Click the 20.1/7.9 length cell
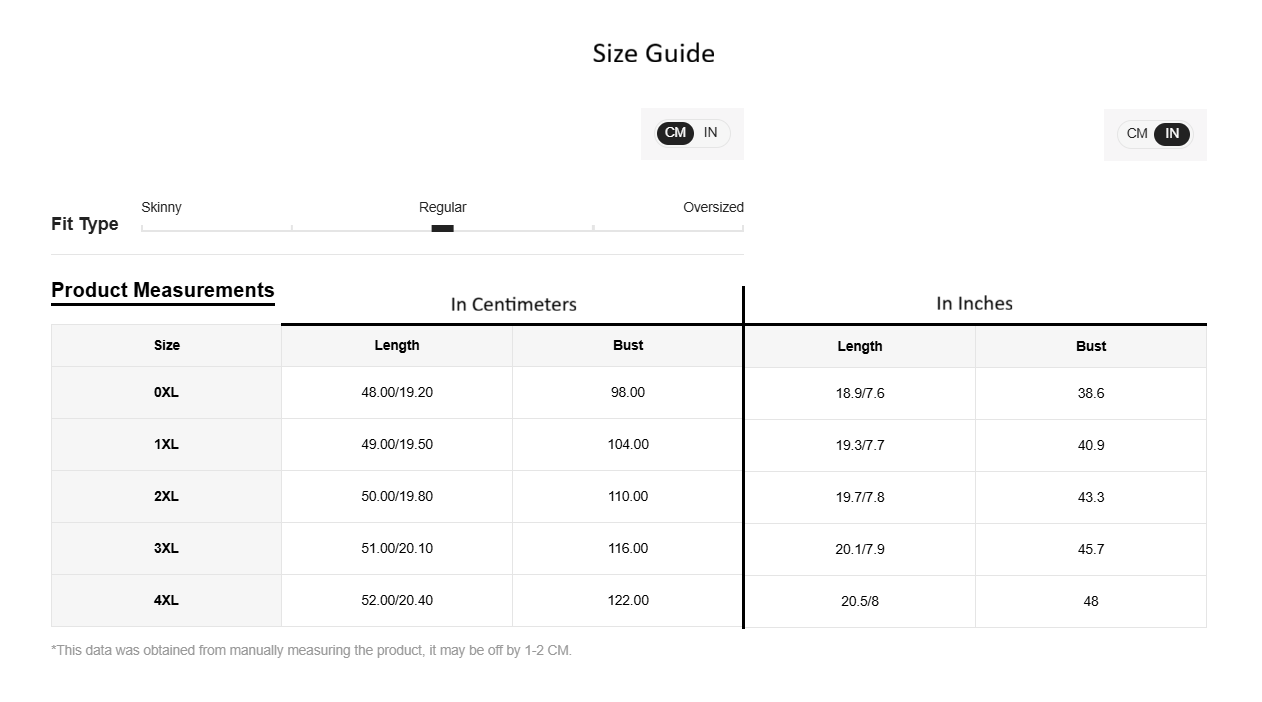Viewport: 1262px width, 702px height. click(860, 549)
